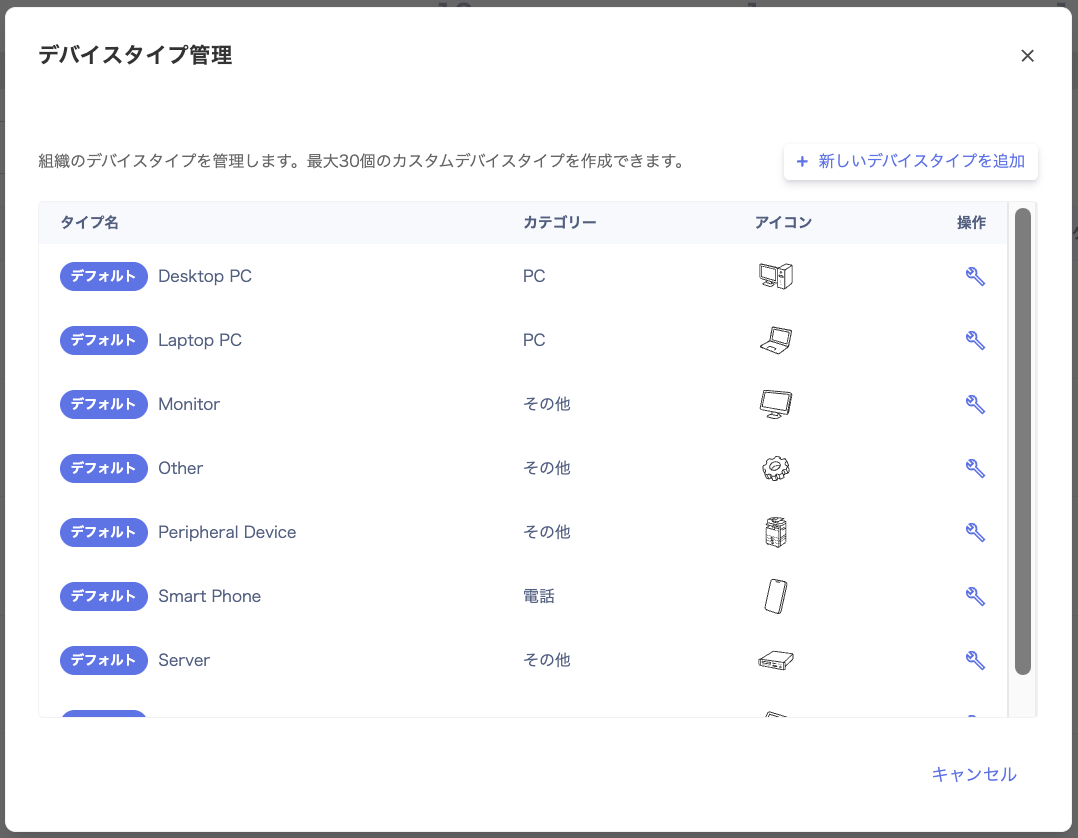1078x838 pixels.
Task: Add a new device type with 新しいデバイスタイプを追加
Action: (x=910, y=162)
